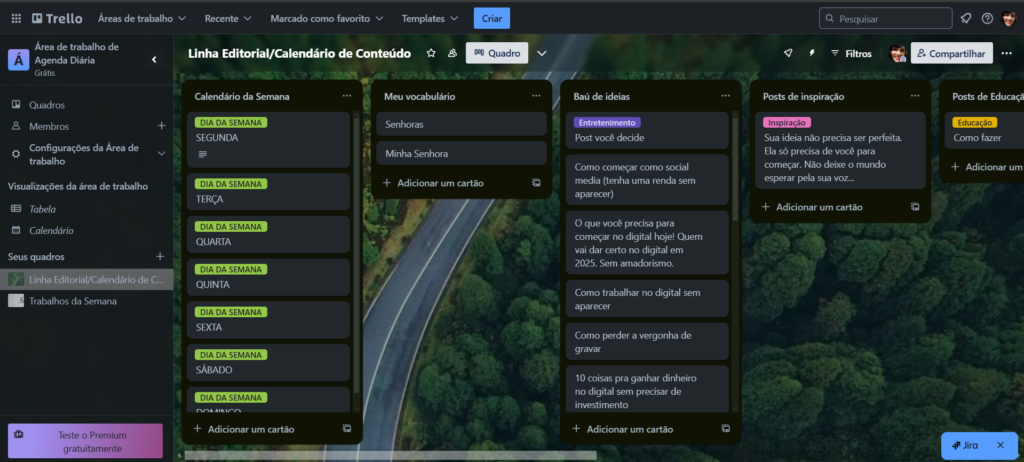
Task: Open automation lightning bolt icon
Action: coord(812,53)
